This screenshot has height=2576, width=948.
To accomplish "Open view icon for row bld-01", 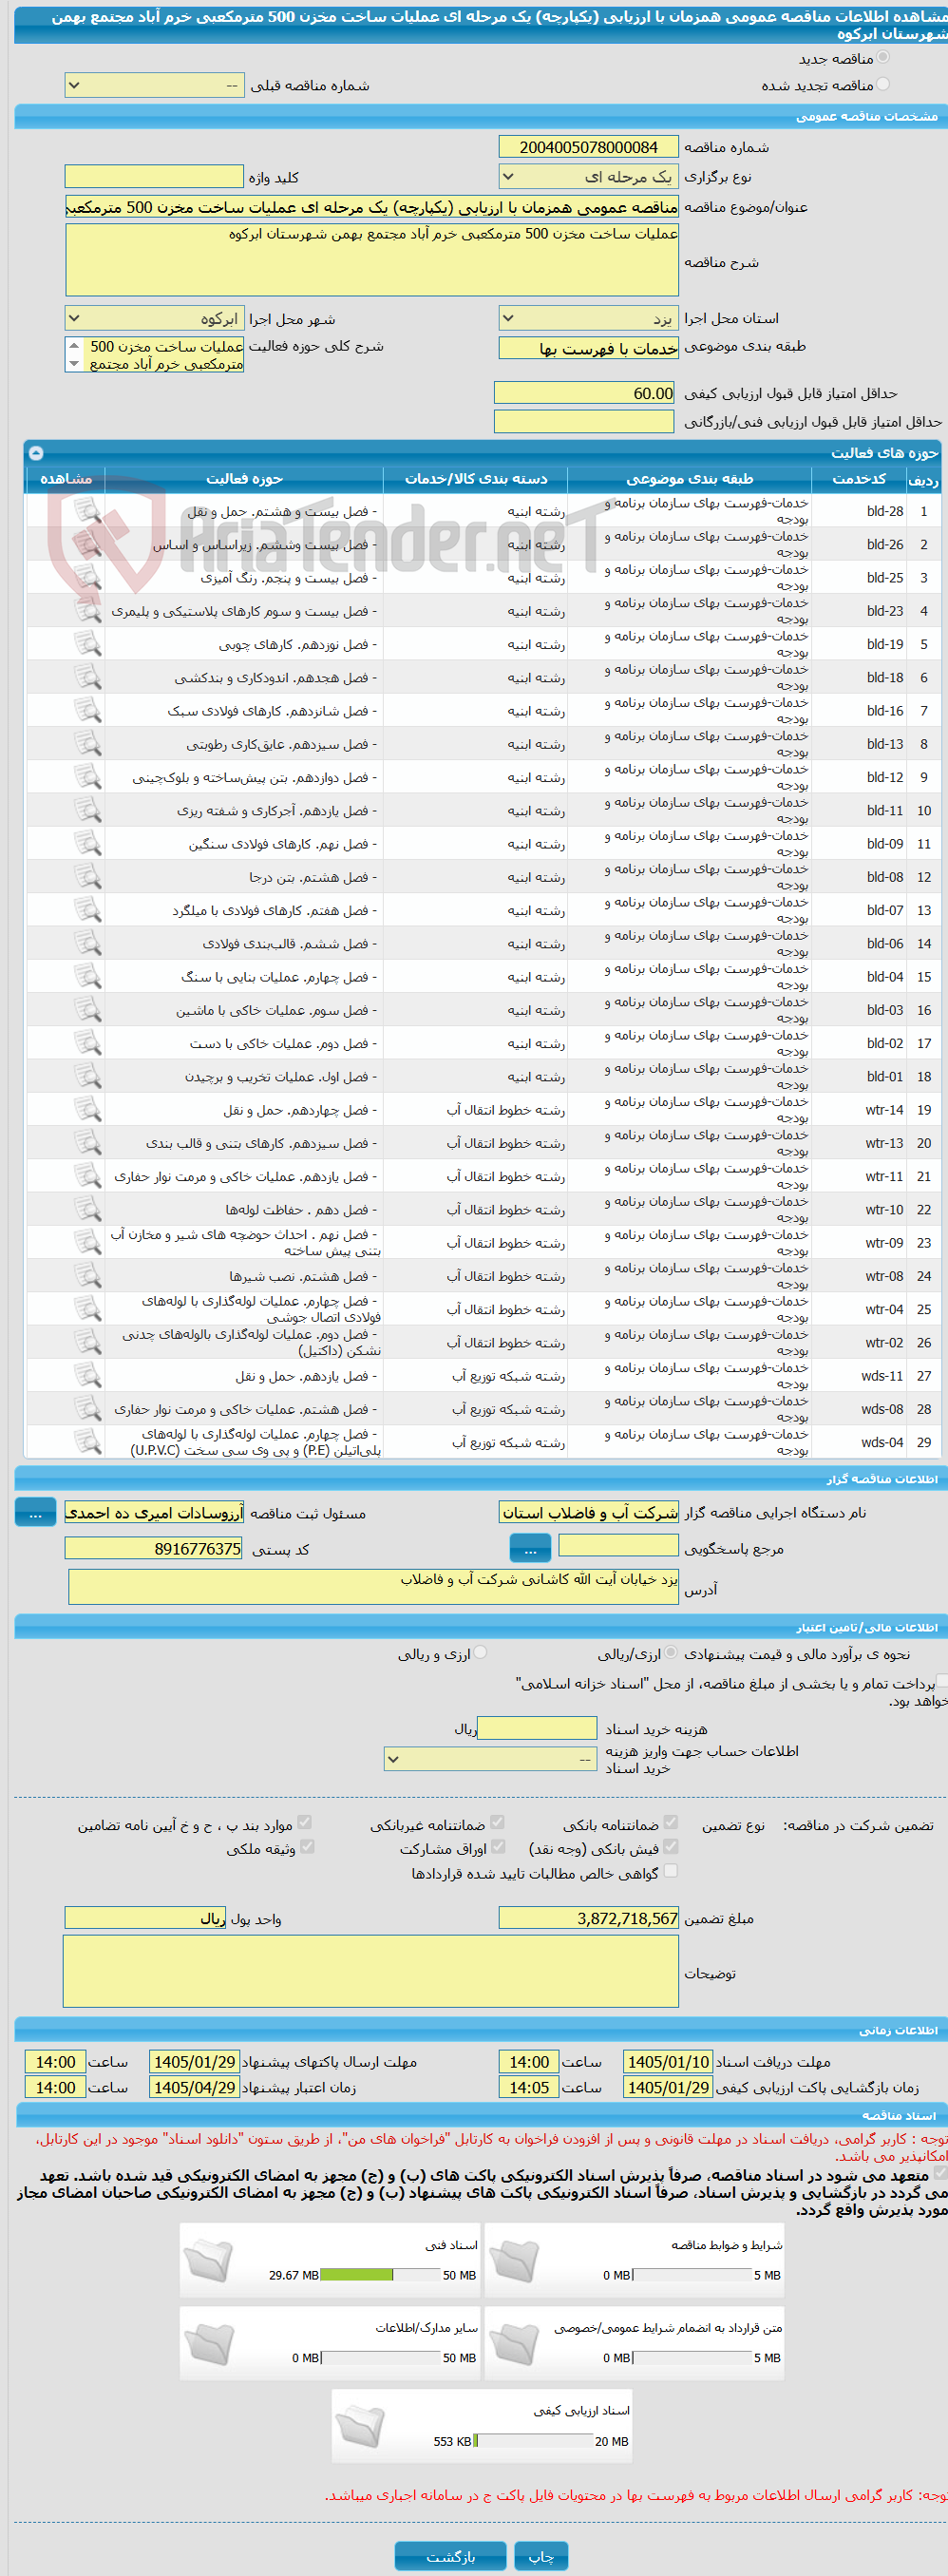I will (x=88, y=1076).
